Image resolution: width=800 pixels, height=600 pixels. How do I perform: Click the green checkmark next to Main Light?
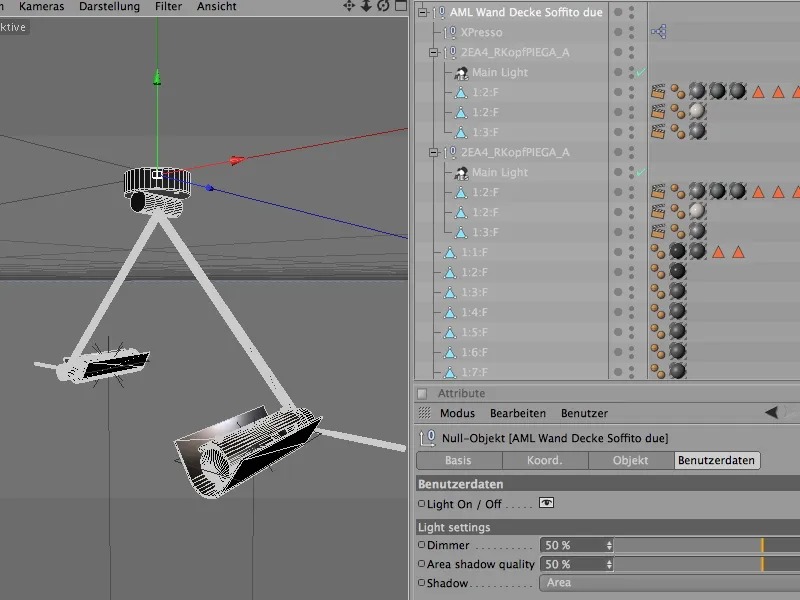coord(639,72)
